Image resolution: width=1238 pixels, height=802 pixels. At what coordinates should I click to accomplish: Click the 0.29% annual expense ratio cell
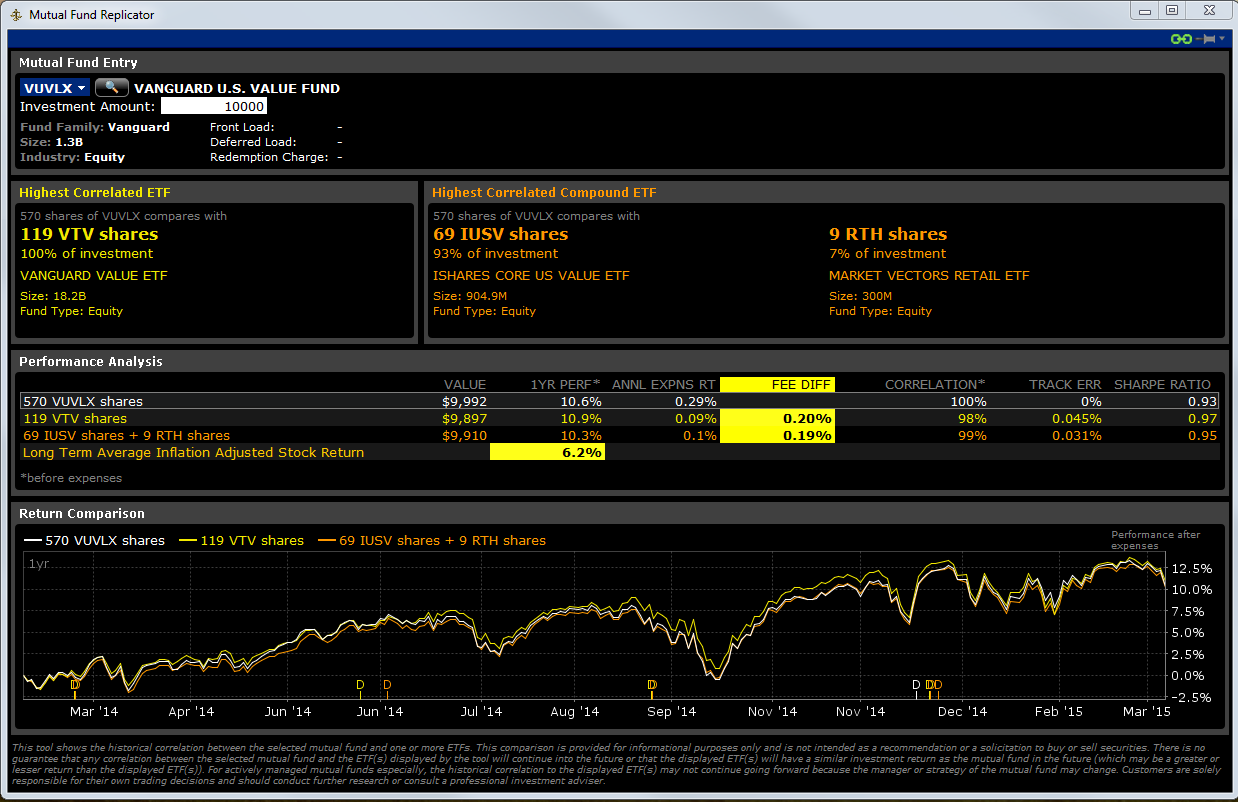pos(696,401)
